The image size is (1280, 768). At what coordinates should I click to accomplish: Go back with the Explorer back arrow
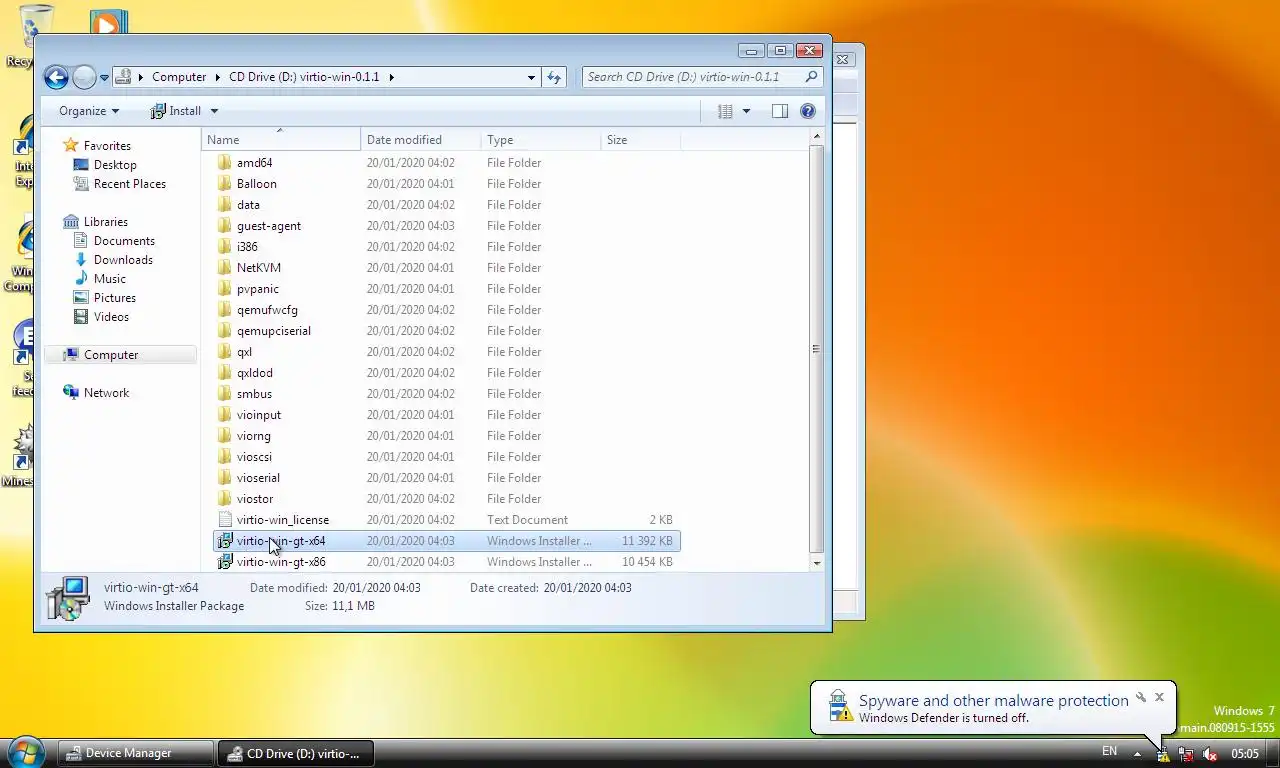(56, 77)
